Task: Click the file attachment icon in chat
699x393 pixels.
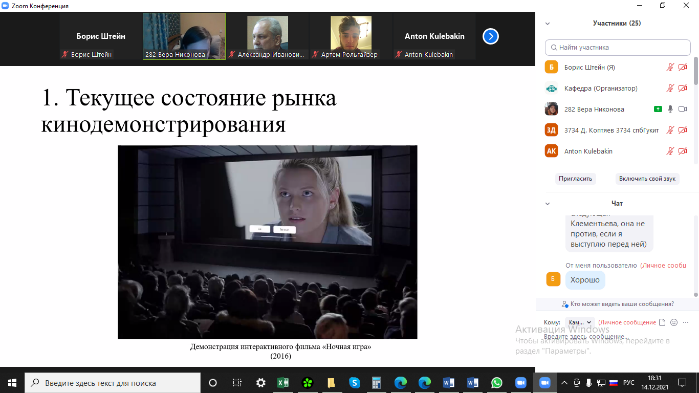Action: pyautogui.click(x=662, y=322)
